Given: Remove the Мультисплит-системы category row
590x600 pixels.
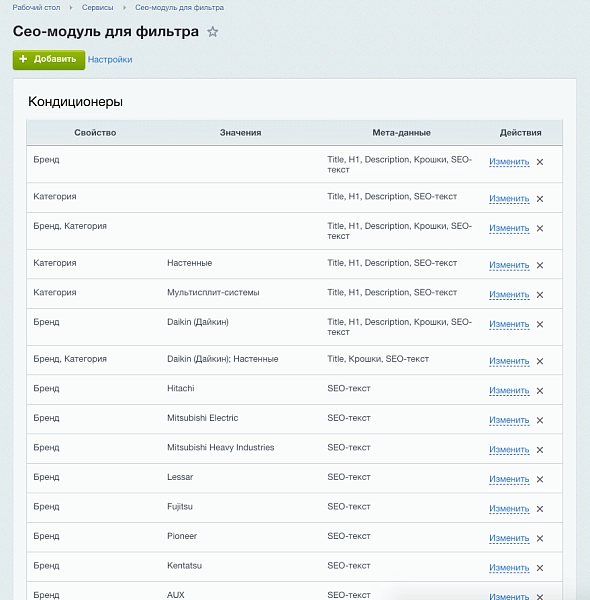Looking at the screenshot, I should pos(539,295).
